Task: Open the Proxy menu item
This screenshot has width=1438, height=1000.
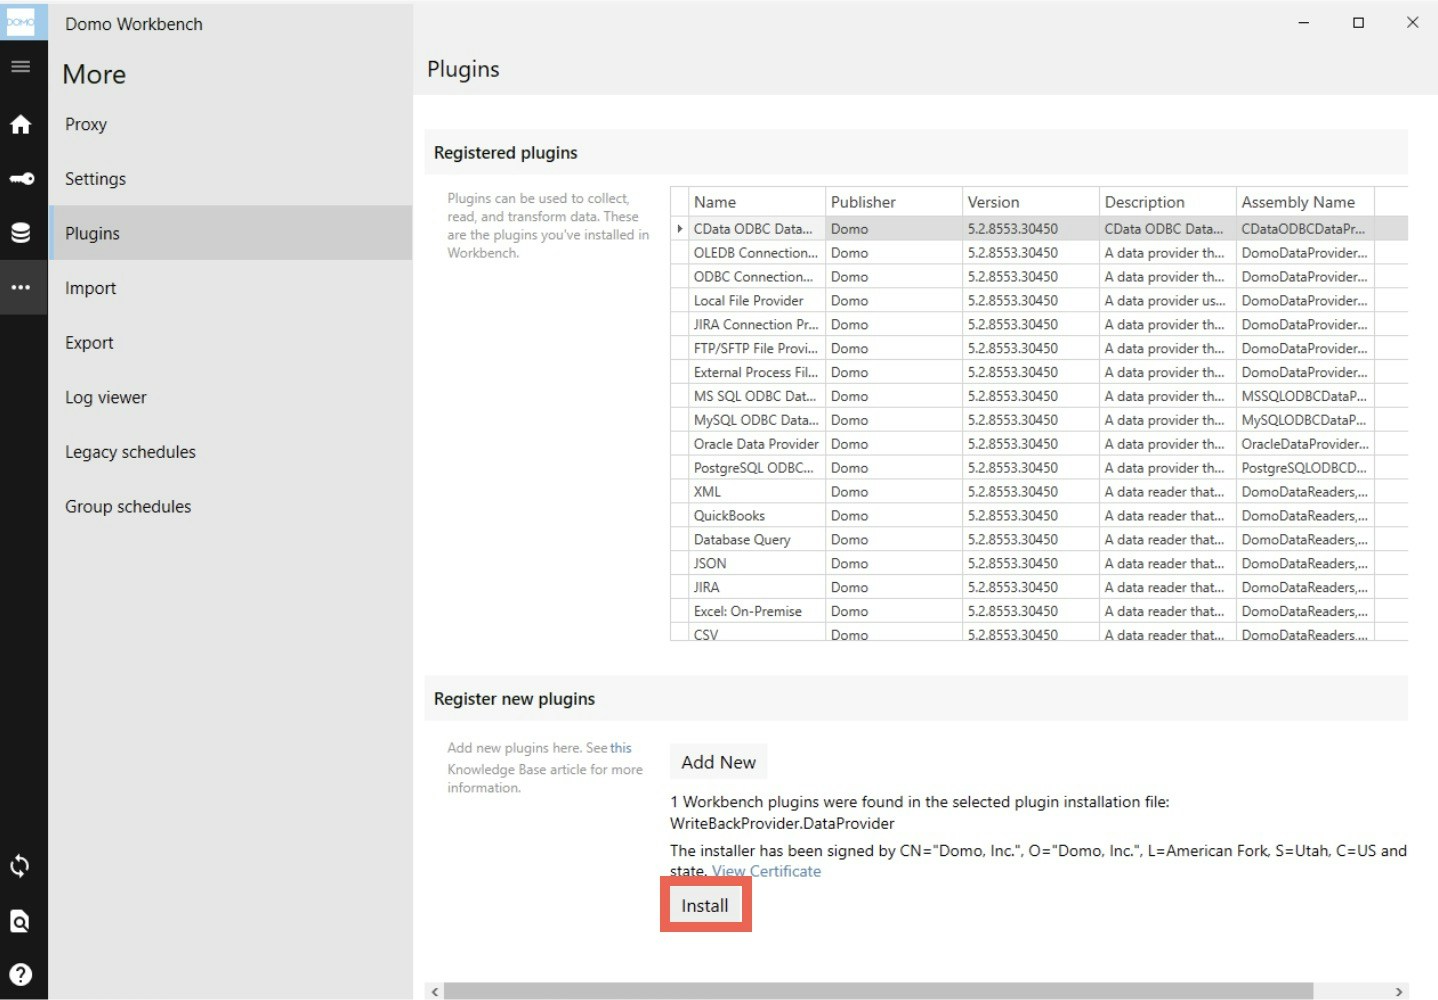Action: point(230,124)
